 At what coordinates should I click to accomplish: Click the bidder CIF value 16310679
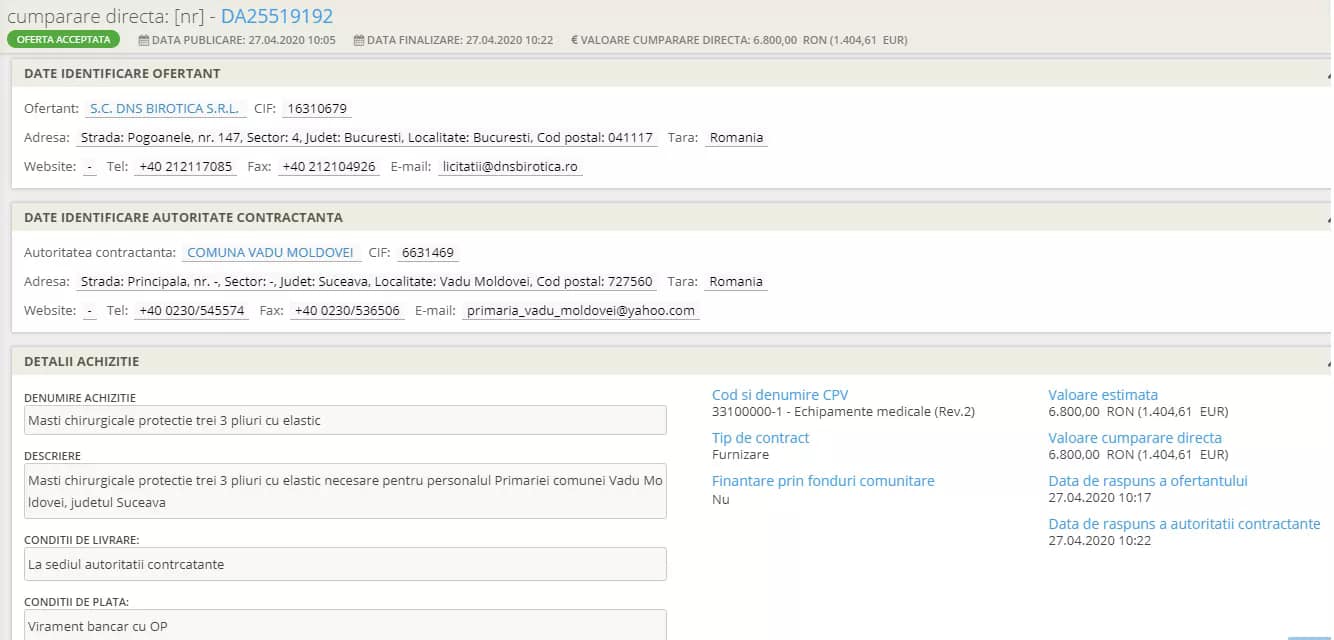(x=317, y=109)
